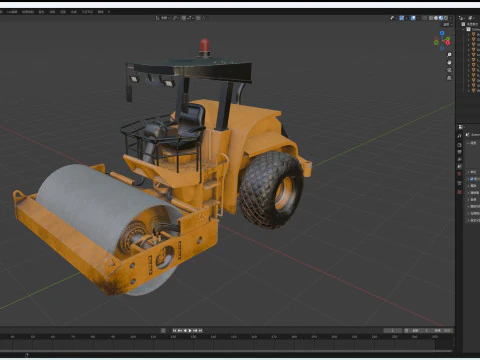
Task: Toggle perspective/orthographic grid icon
Action: [x=449, y=78]
